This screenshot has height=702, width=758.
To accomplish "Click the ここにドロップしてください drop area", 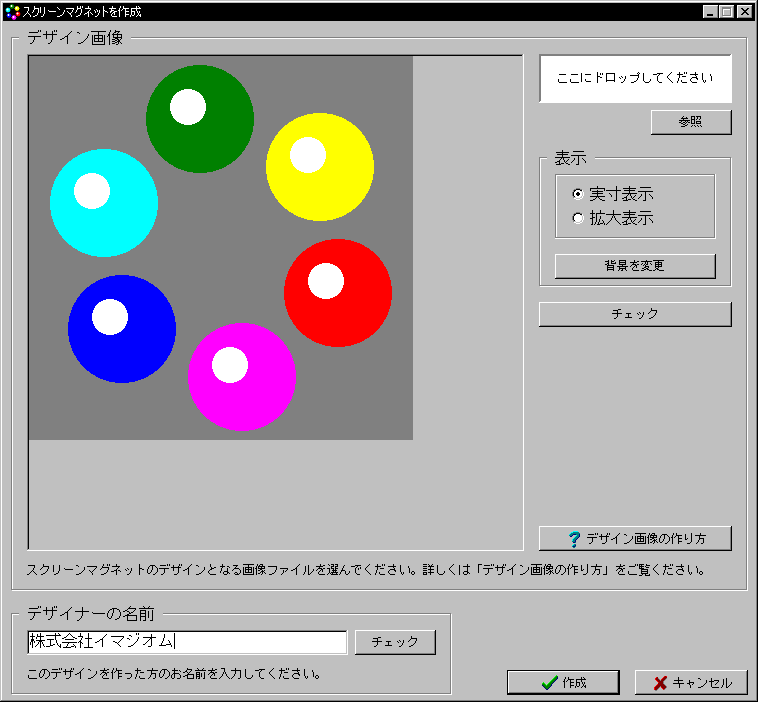I will [635, 78].
